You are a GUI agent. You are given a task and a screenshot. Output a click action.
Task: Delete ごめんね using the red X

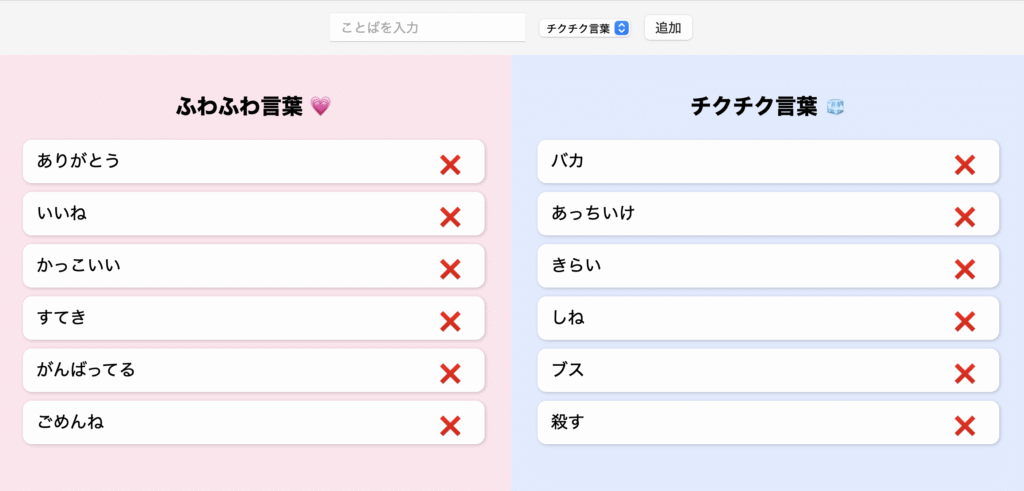click(450, 426)
